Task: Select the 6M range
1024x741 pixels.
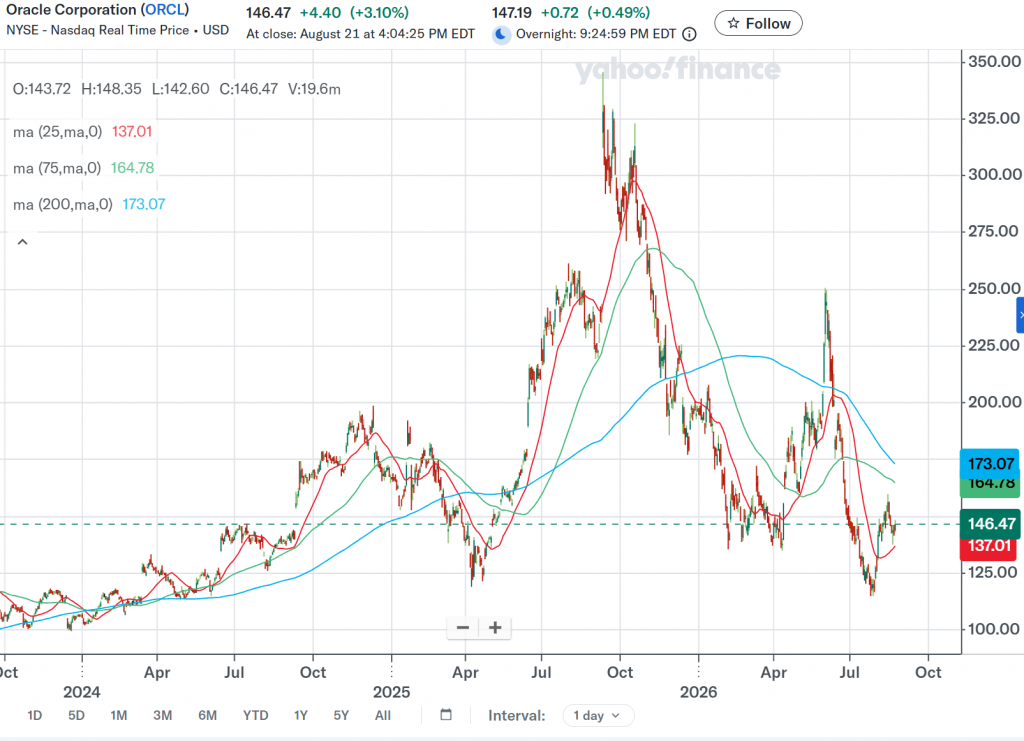Action: tap(208, 716)
